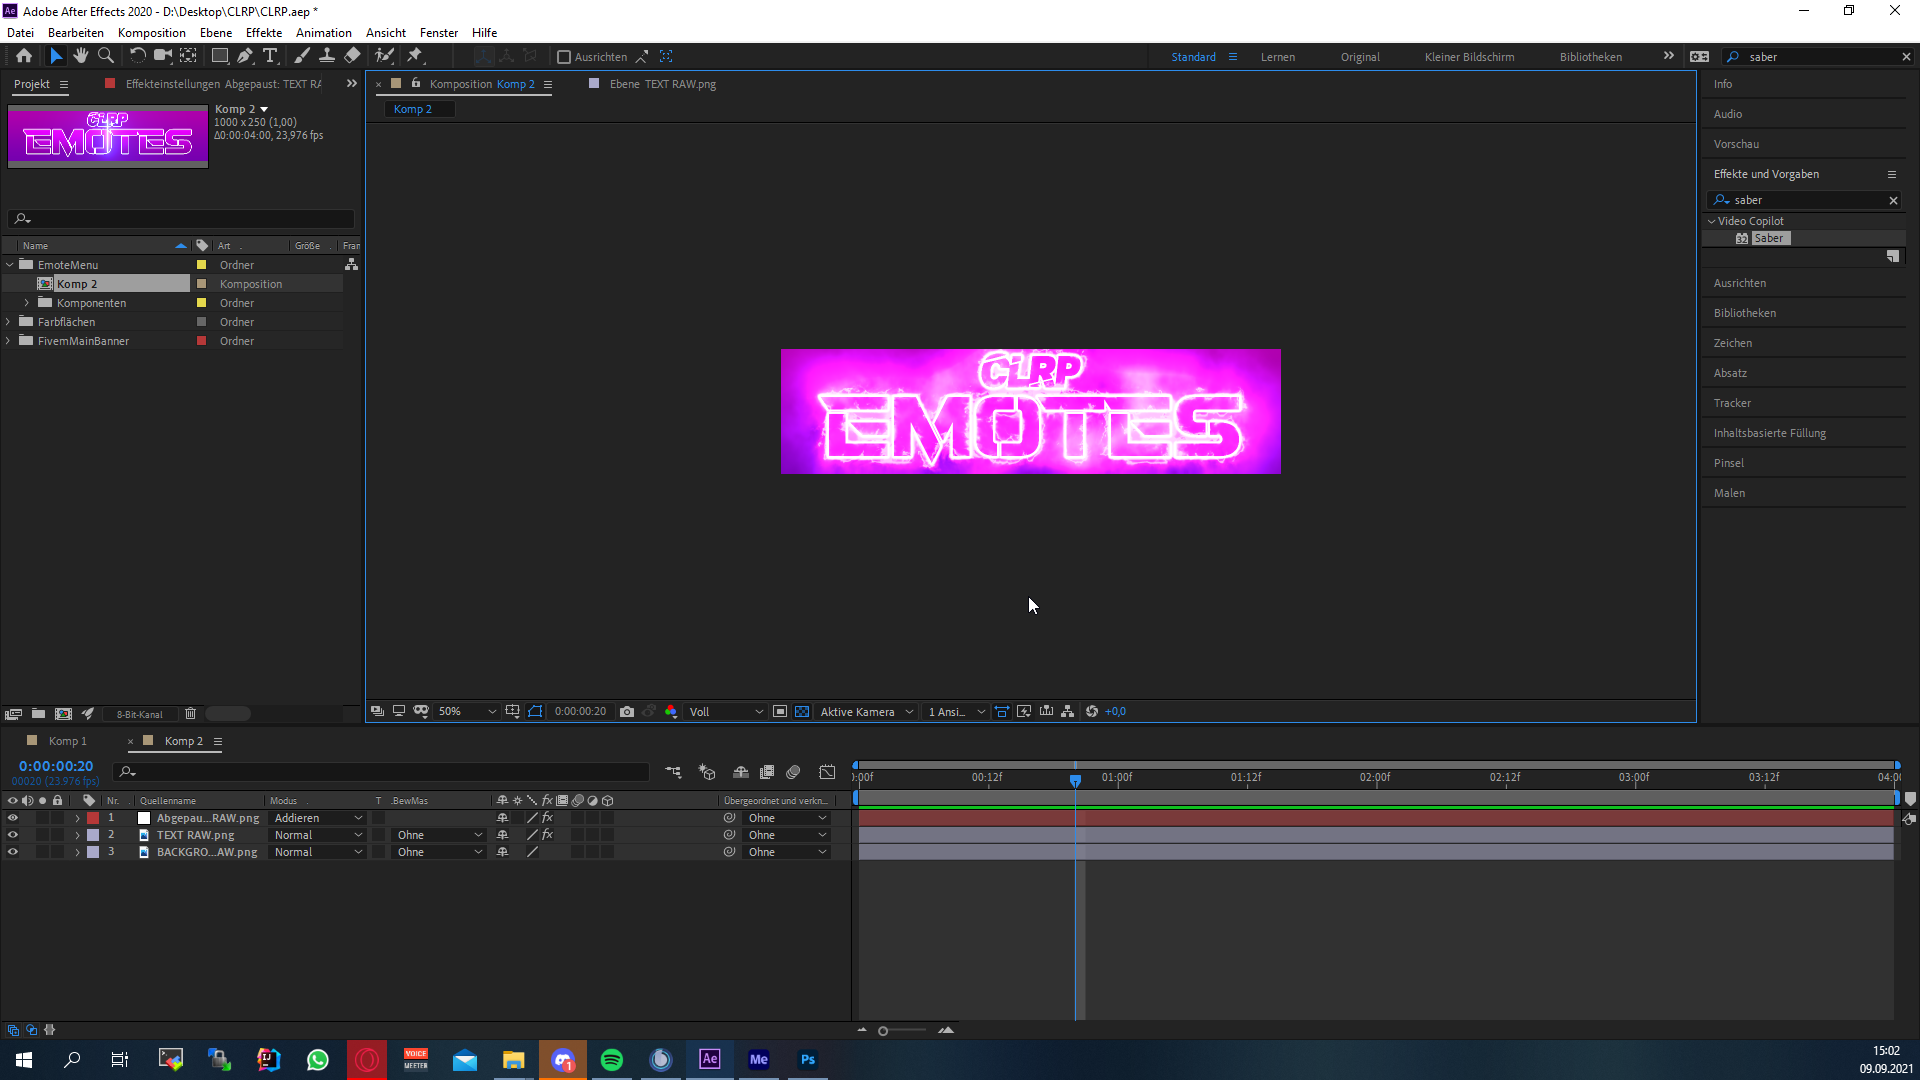Viewport: 1920px width, 1080px height.
Task: Open the Zeichen panel
Action: [x=1733, y=343]
